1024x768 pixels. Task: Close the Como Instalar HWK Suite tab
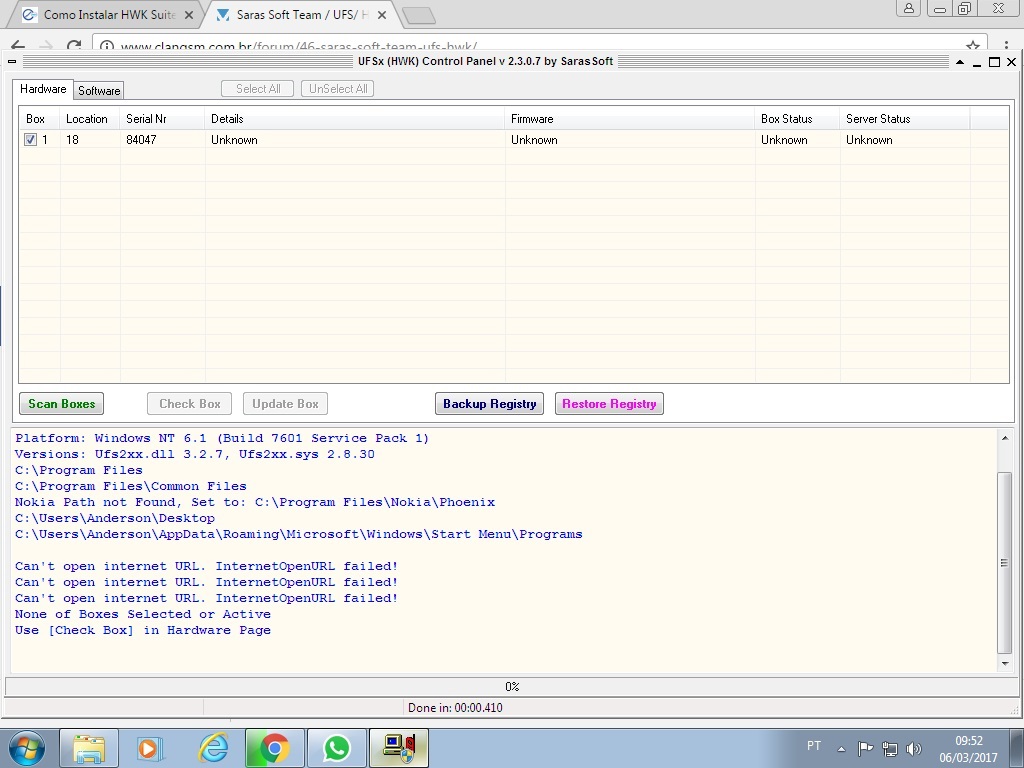click(189, 15)
